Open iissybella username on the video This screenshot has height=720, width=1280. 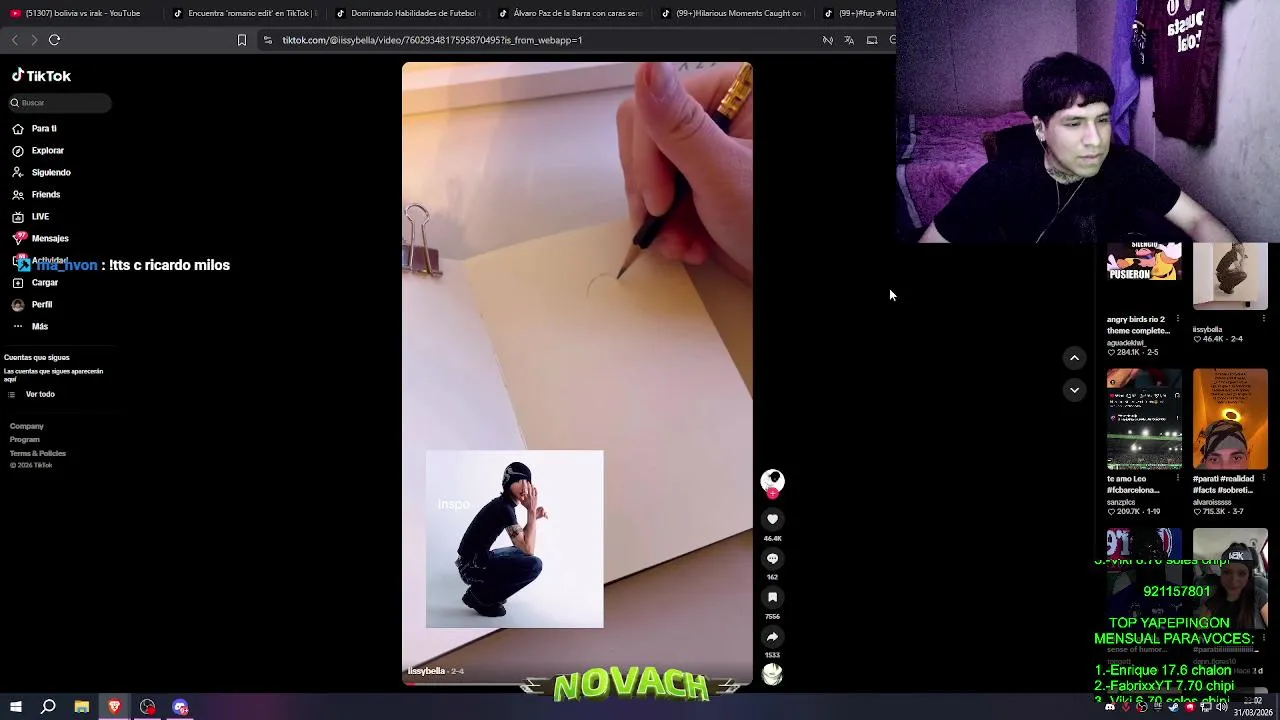426,671
